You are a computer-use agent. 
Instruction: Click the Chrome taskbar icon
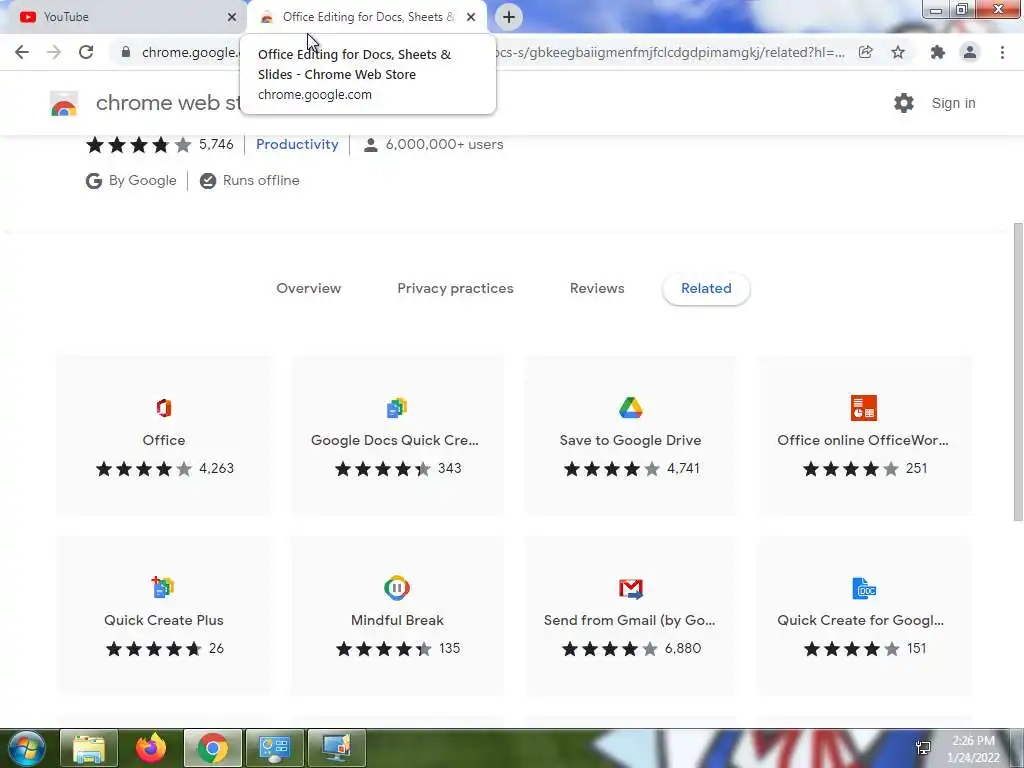213,748
